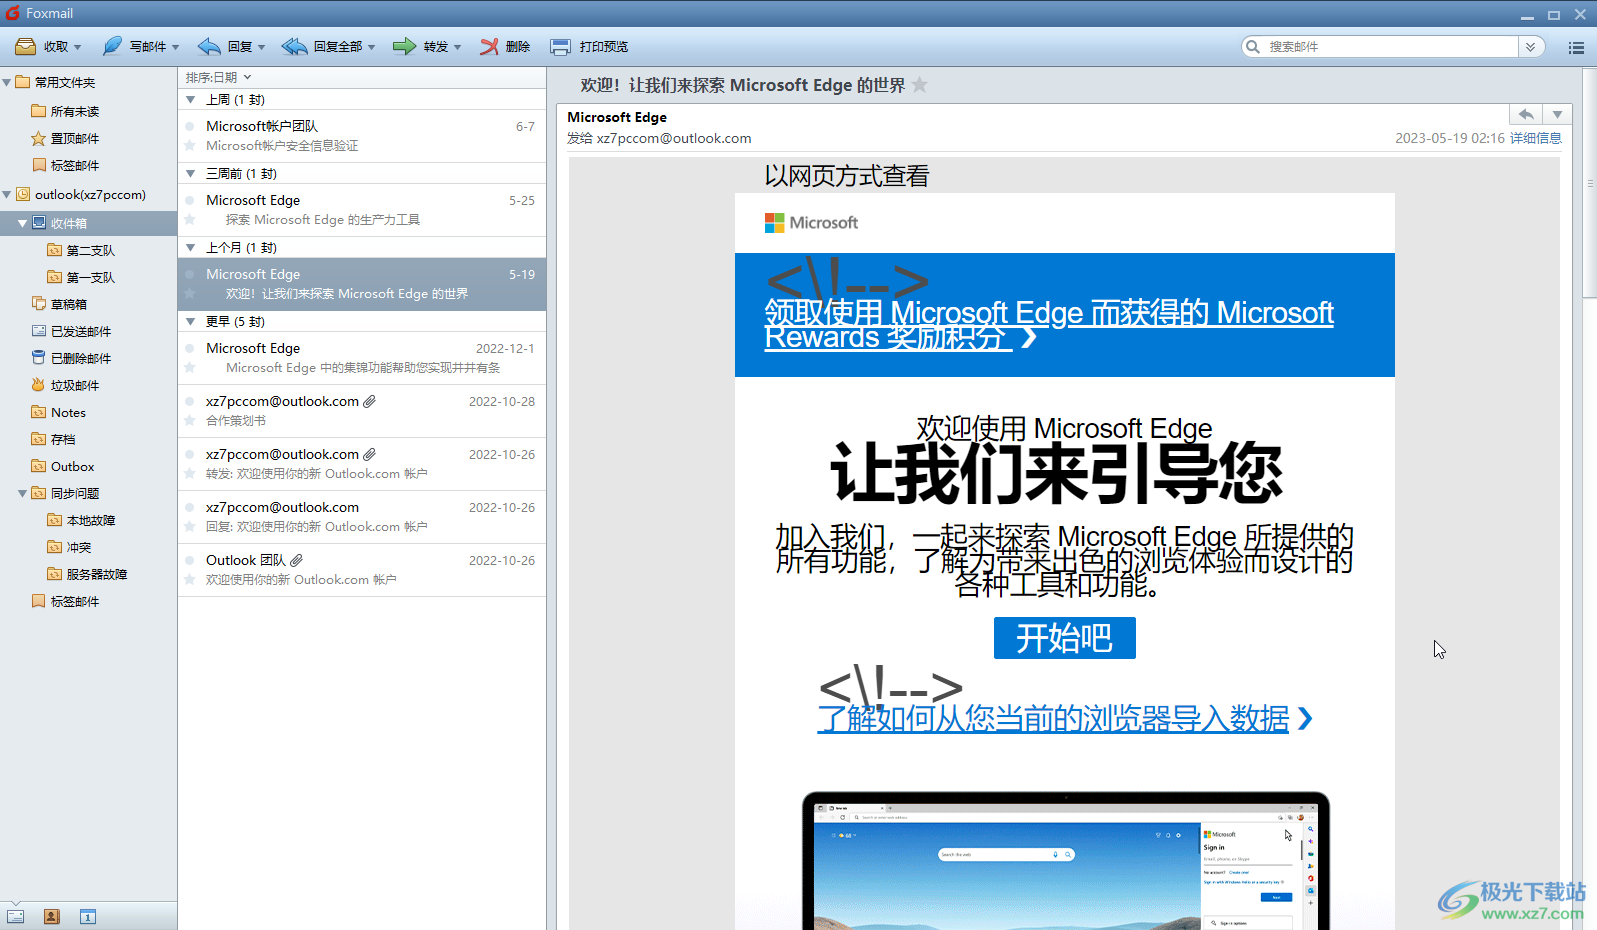
Task: Click the 开始吧 button
Action: coord(1064,638)
